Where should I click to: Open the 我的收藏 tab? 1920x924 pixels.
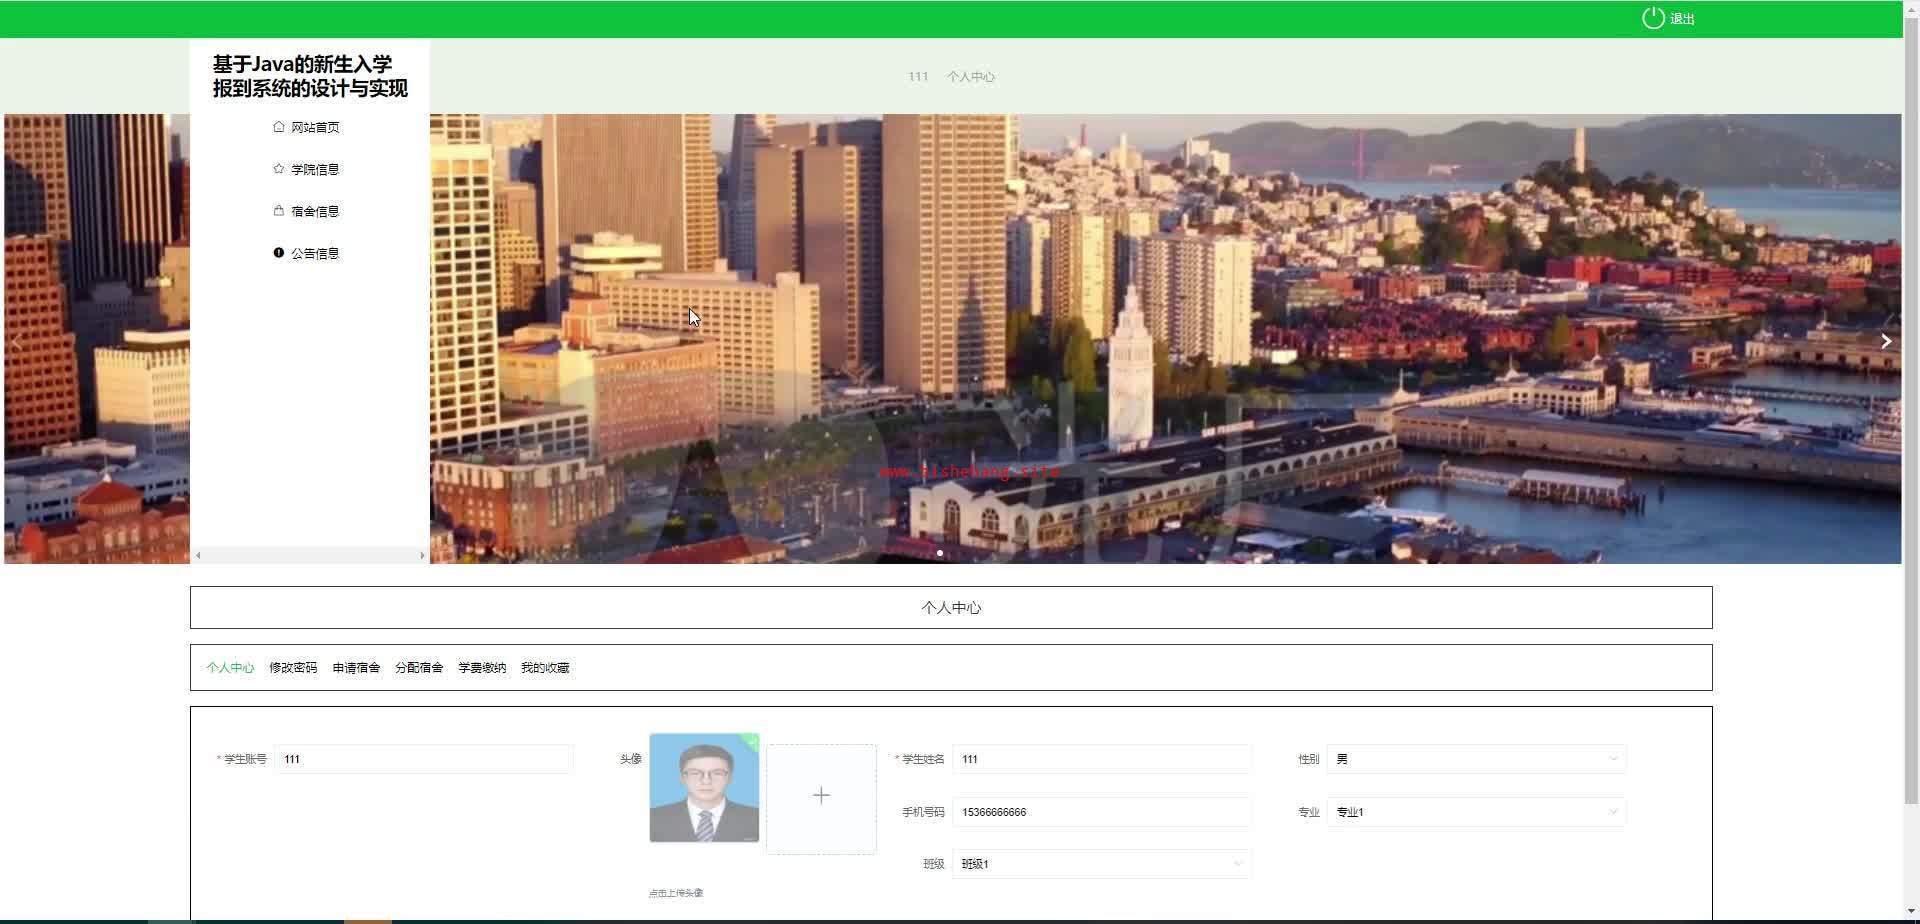[545, 668]
